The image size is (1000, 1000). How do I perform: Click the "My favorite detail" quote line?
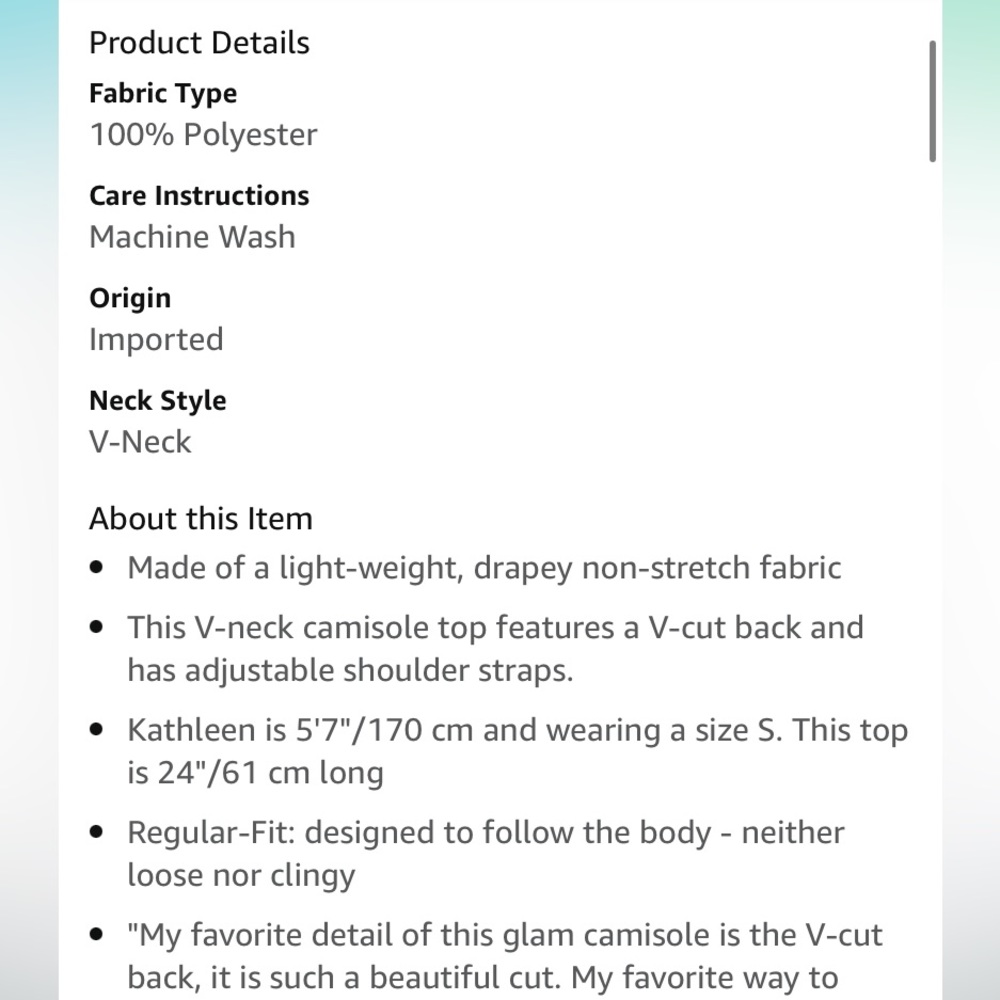pyautogui.click(x=505, y=936)
